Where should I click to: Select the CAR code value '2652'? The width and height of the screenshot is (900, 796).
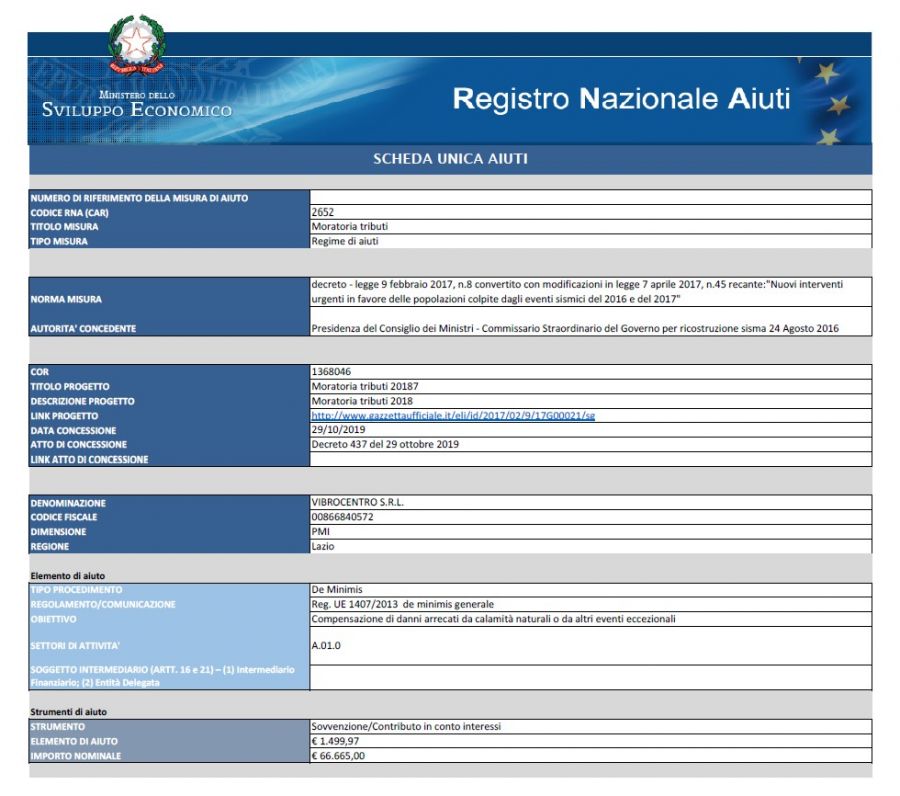click(x=323, y=212)
